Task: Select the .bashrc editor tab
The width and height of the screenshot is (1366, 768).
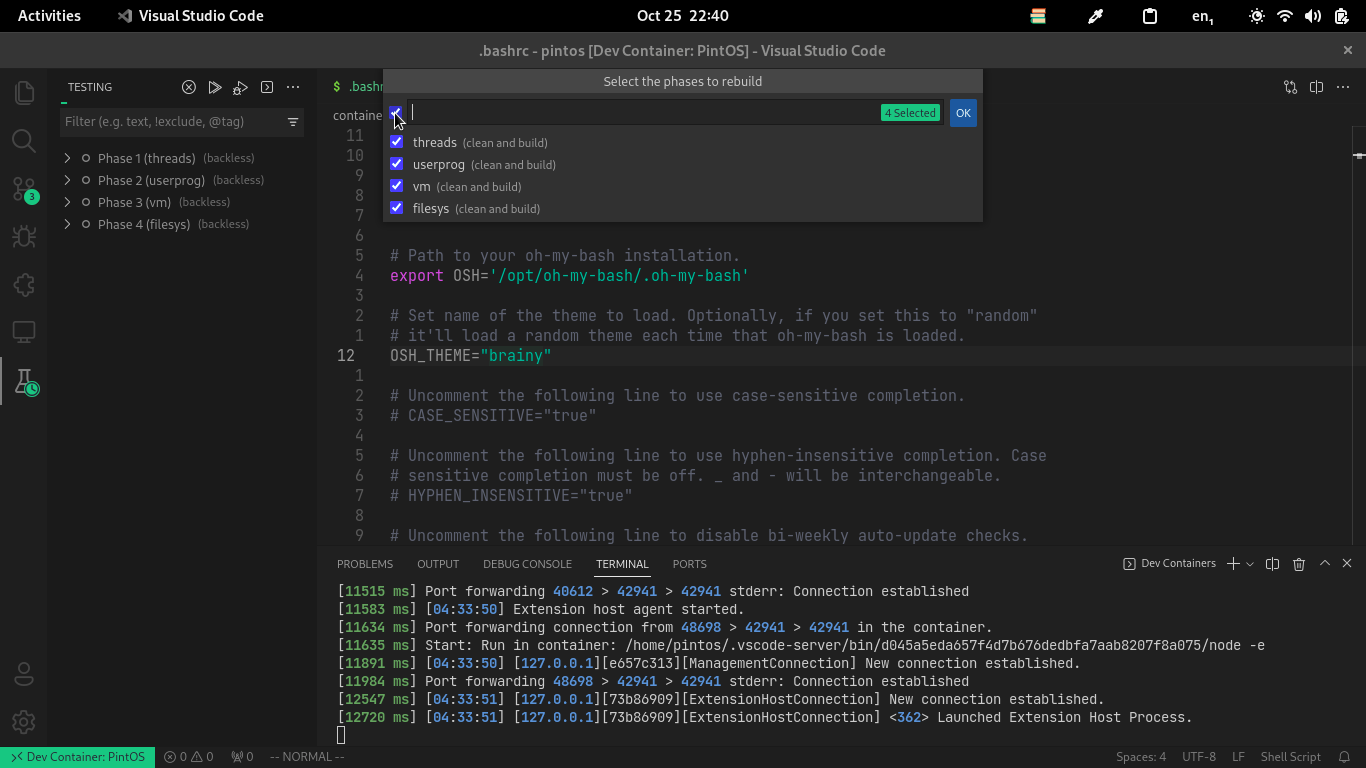Action: tap(357, 87)
